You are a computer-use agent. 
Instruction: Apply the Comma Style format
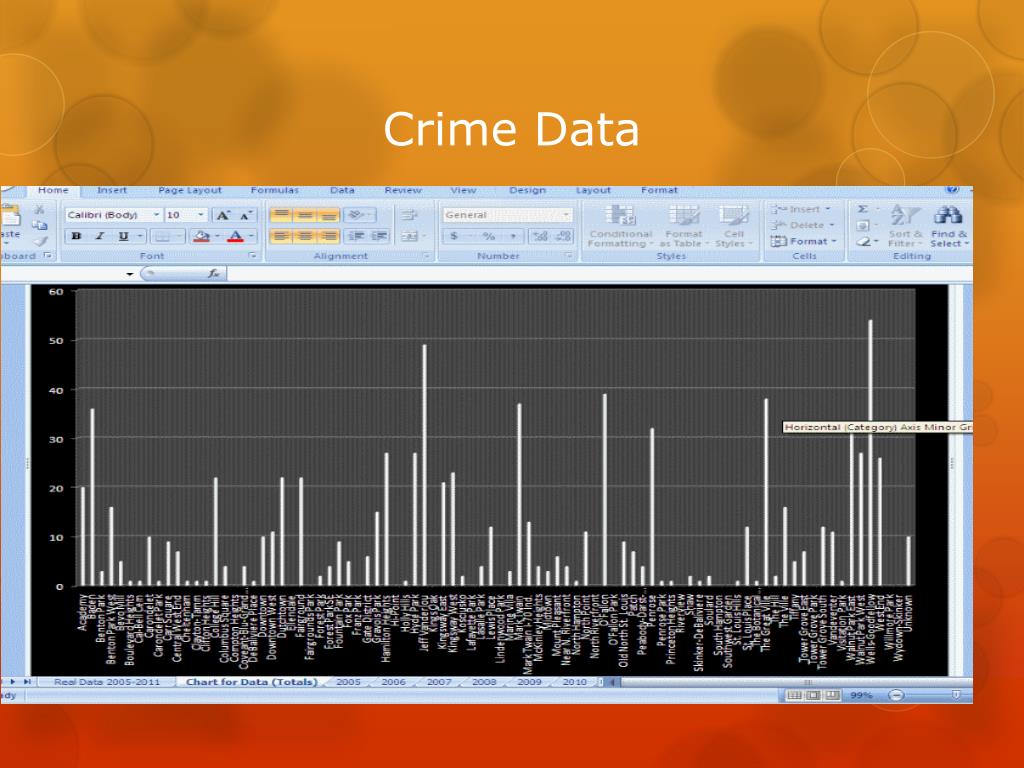pyautogui.click(x=513, y=236)
